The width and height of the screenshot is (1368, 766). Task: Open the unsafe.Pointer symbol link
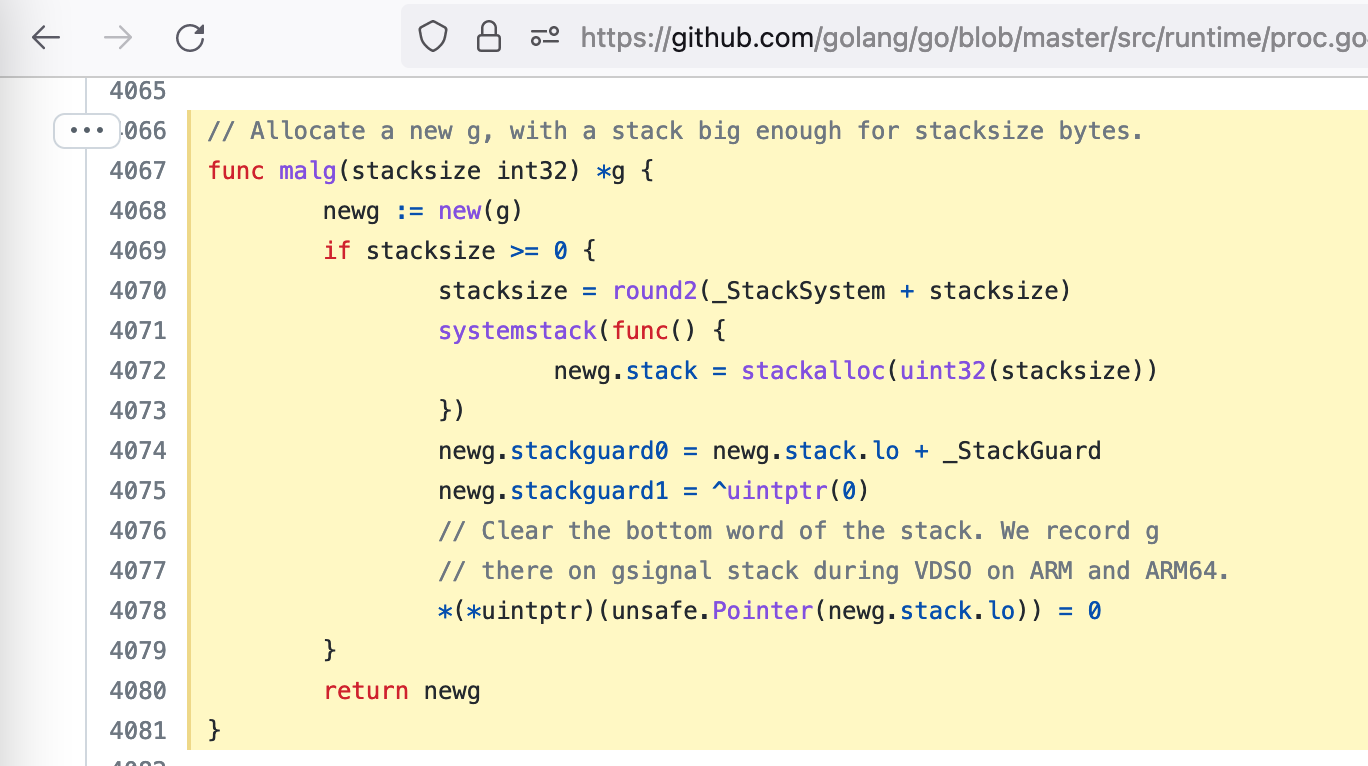click(x=763, y=610)
